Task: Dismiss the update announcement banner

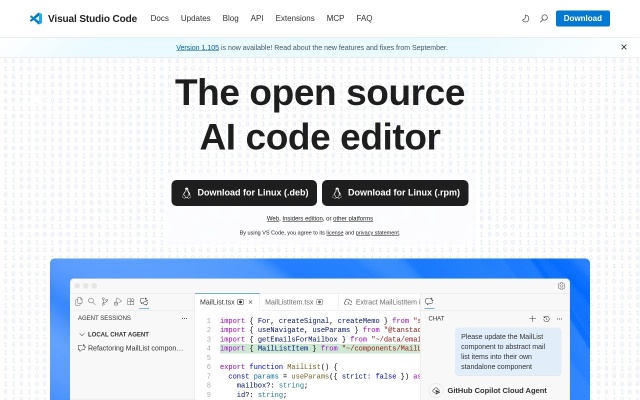Action: point(624,47)
